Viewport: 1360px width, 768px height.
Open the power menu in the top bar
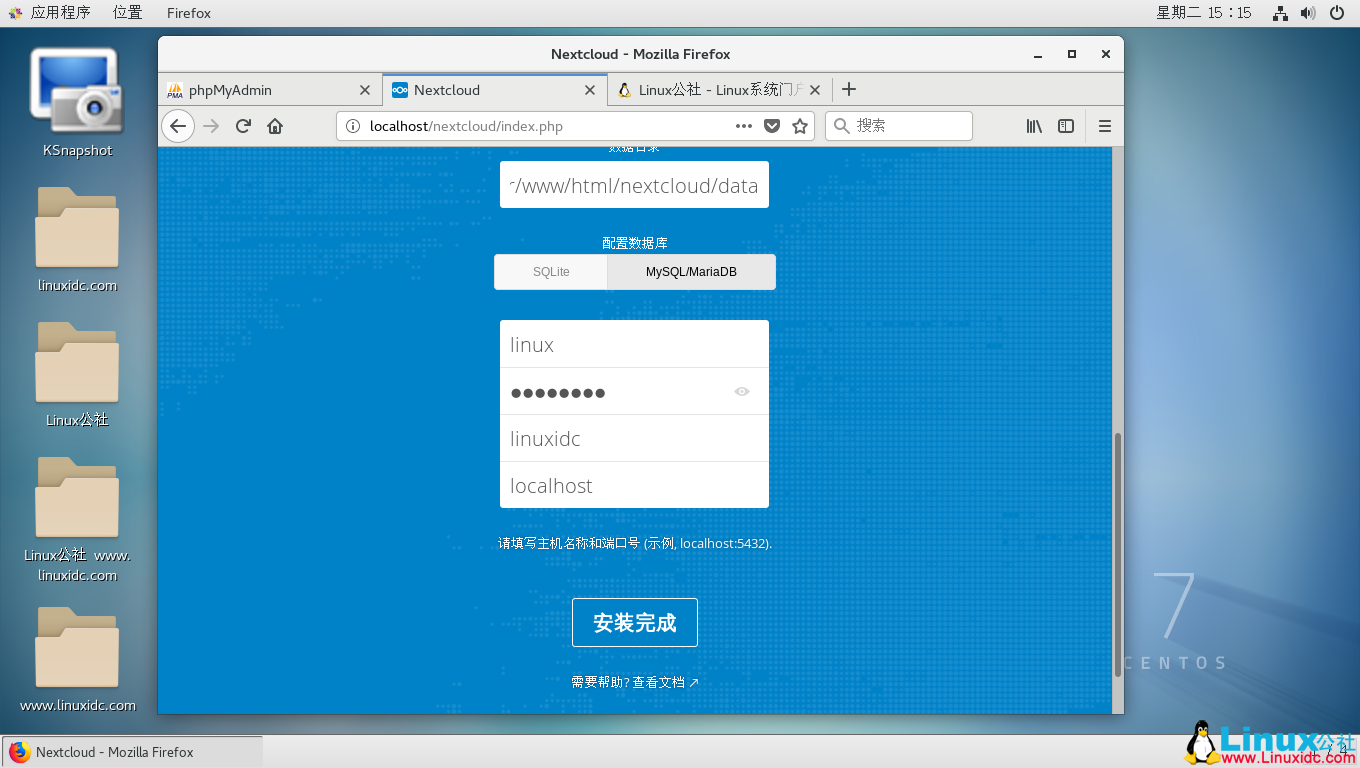(x=1338, y=13)
